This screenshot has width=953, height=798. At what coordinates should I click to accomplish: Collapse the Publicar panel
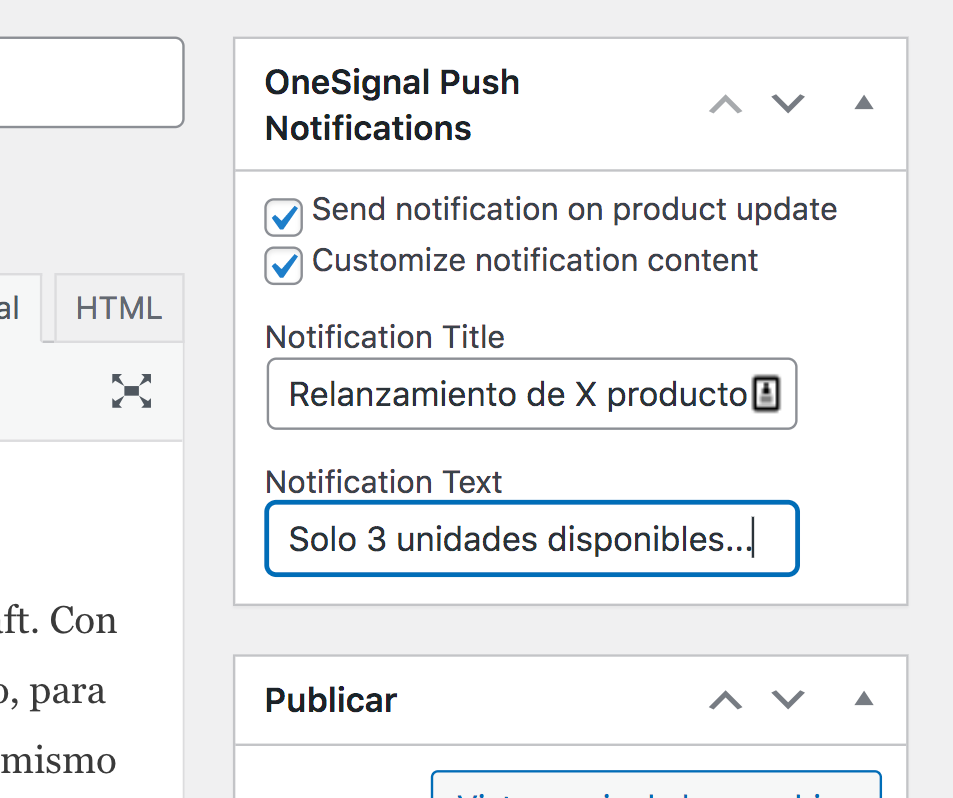(x=862, y=700)
